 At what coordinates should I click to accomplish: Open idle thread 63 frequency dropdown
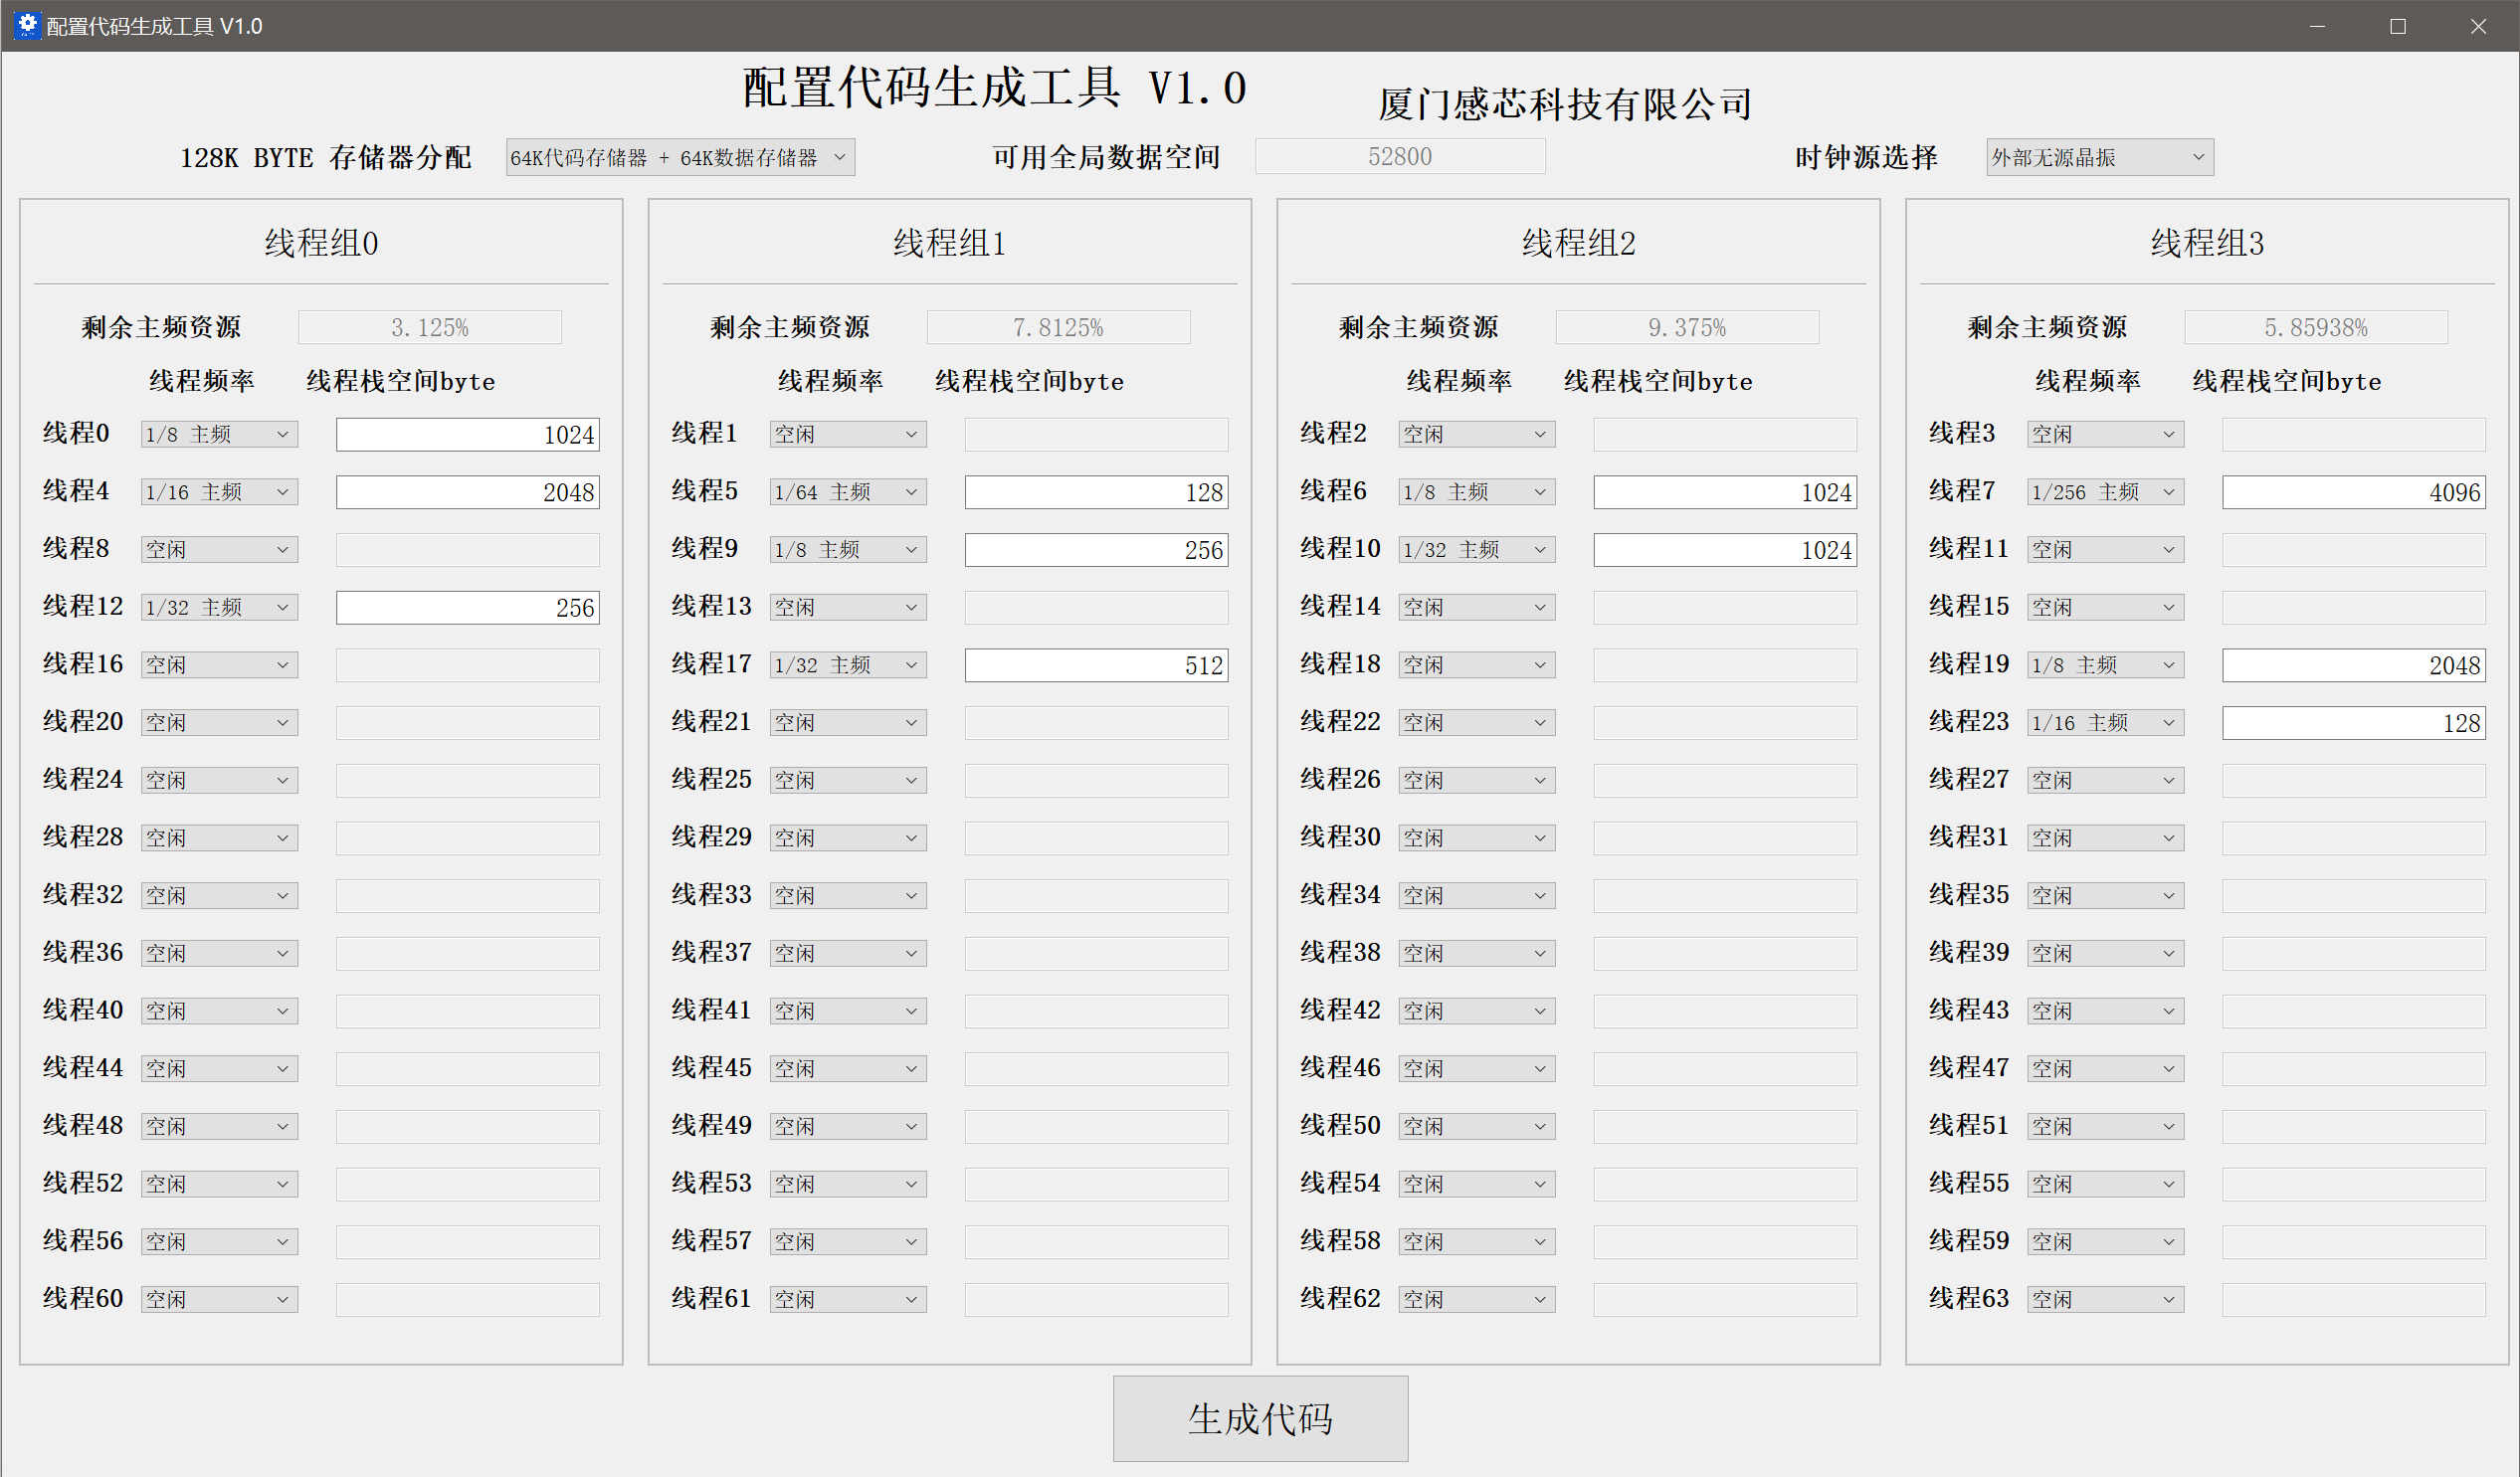(2105, 1299)
